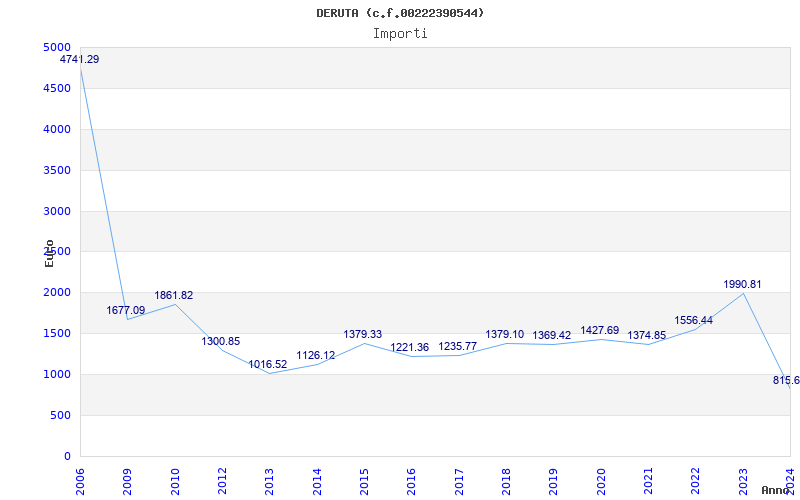Click y-axis value 0

click(x=67, y=456)
